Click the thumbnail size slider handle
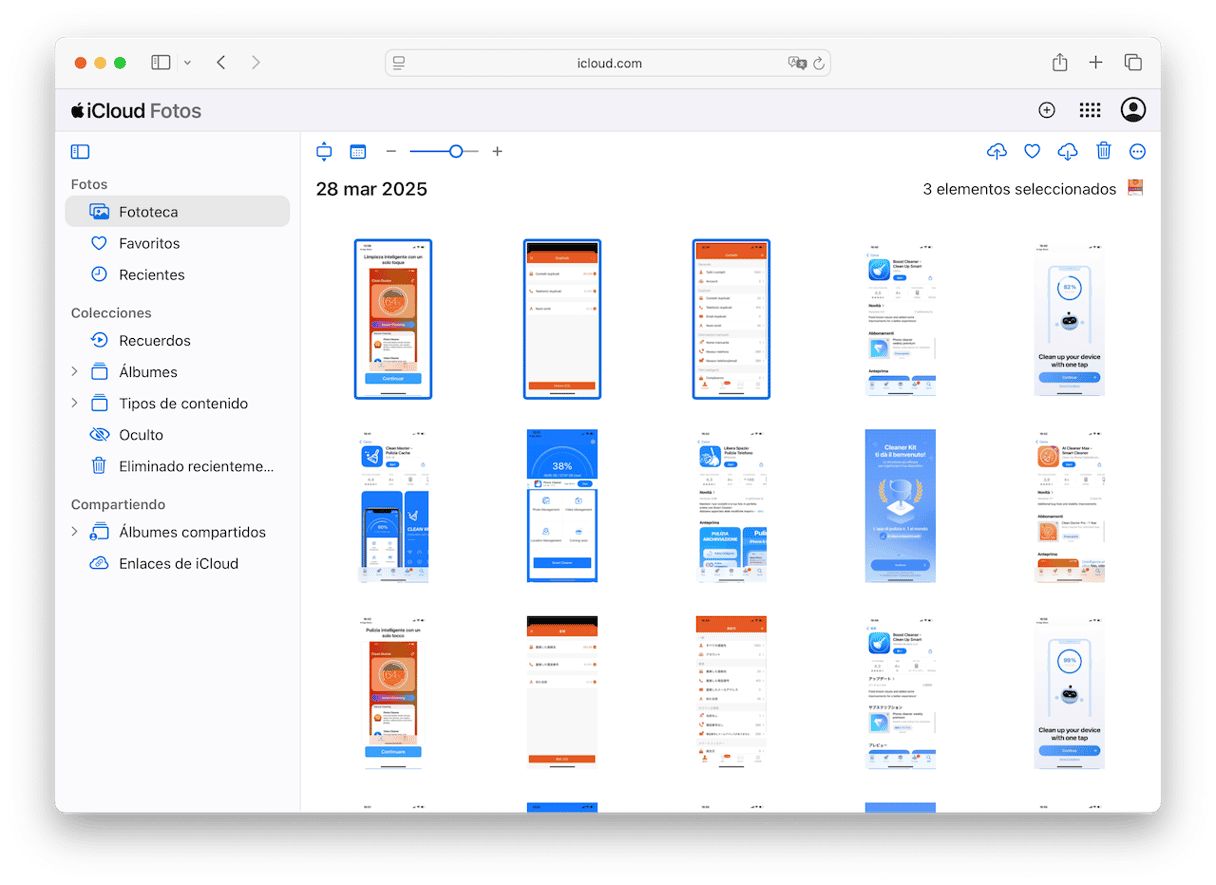The width and height of the screenshot is (1216, 885). [x=456, y=152]
